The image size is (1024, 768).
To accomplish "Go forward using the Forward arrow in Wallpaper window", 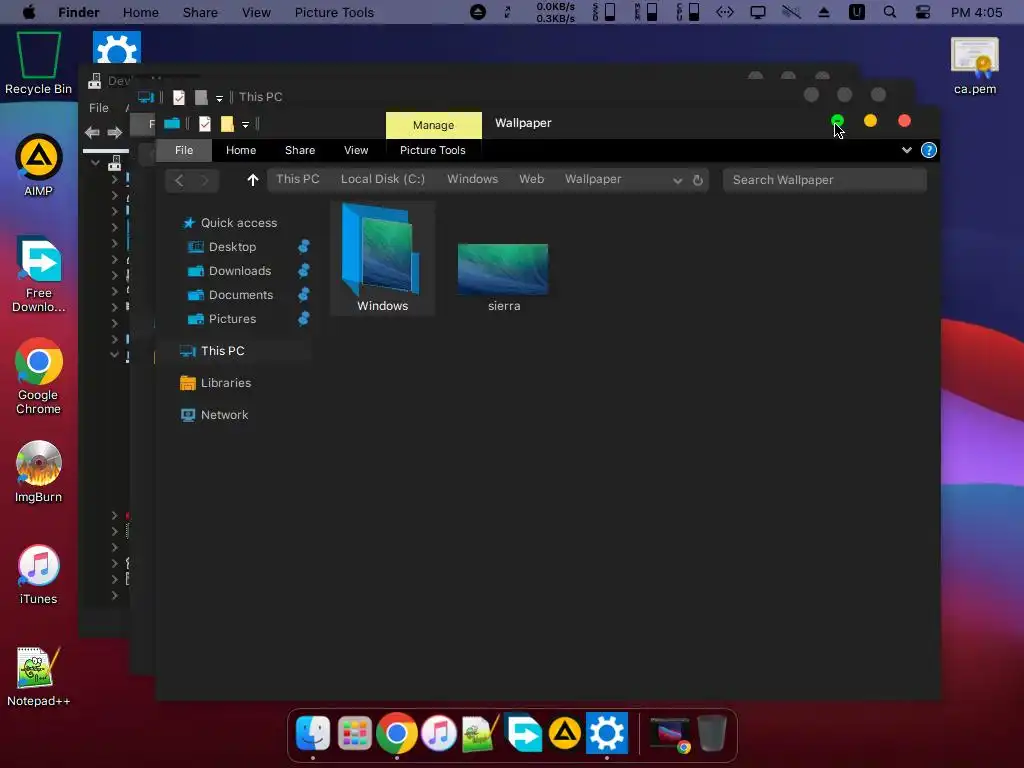I will pyautogui.click(x=204, y=180).
